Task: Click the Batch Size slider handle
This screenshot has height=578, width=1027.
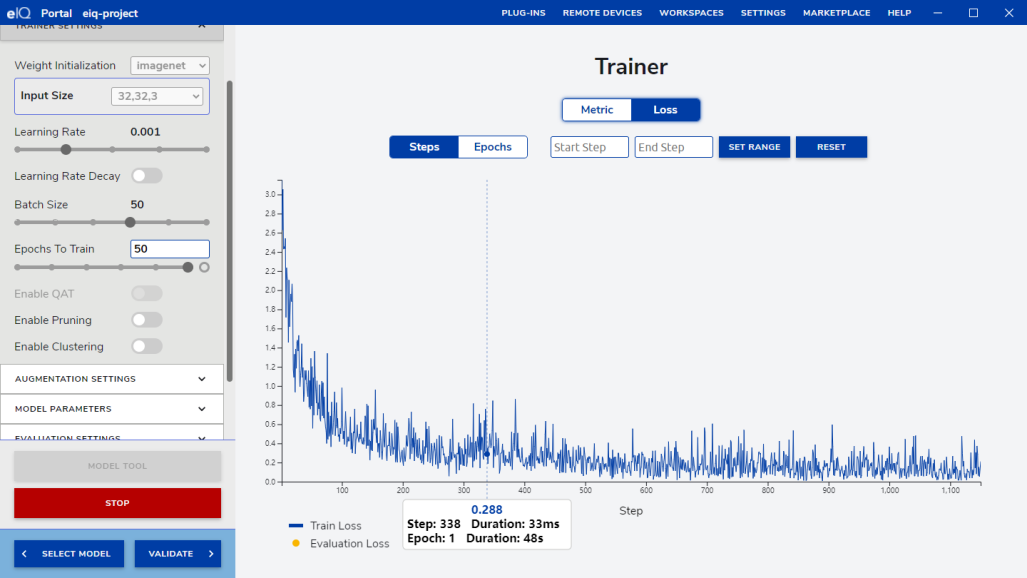Action: pyautogui.click(x=130, y=222)
